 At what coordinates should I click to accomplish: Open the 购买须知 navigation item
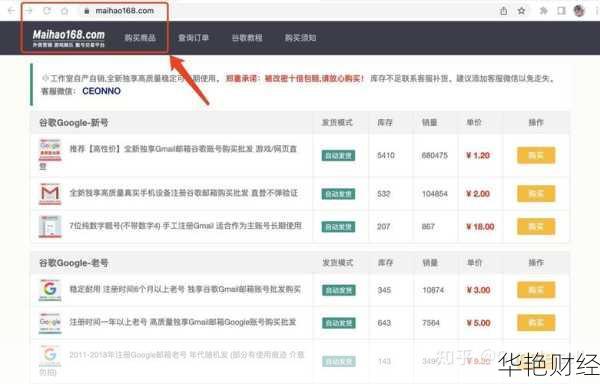point(300,38)
